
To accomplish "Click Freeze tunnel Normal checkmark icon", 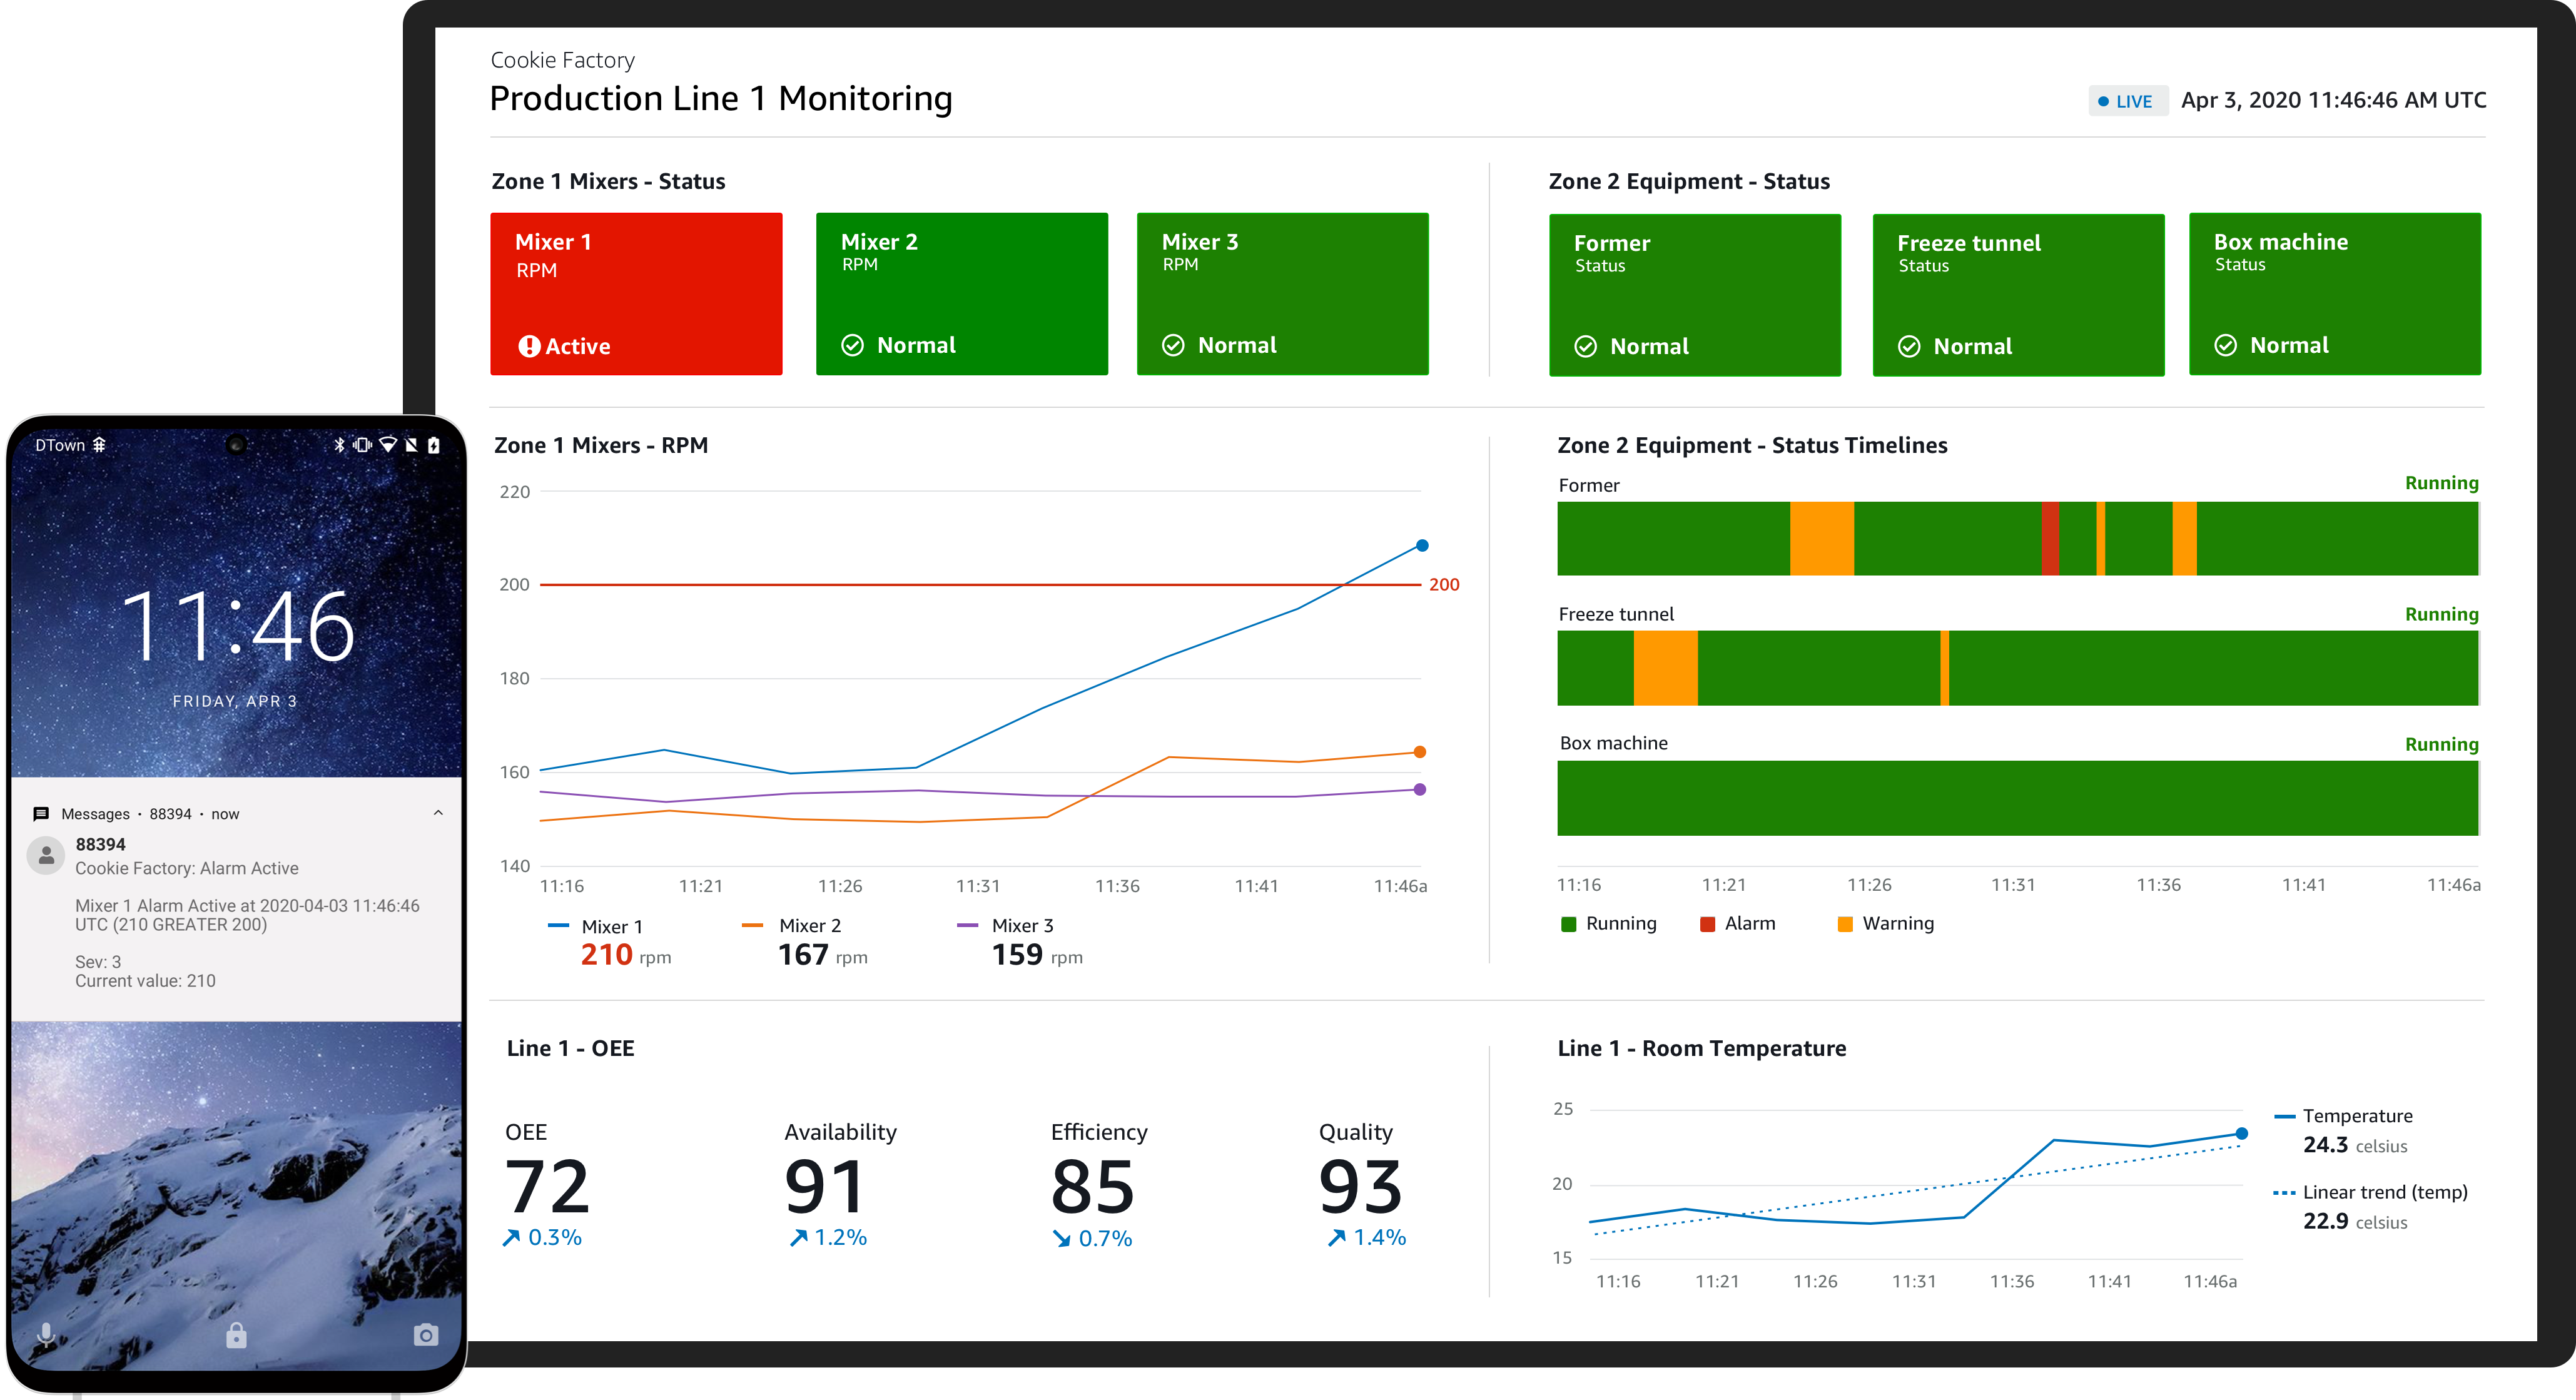I will [x=1909, y=346].
